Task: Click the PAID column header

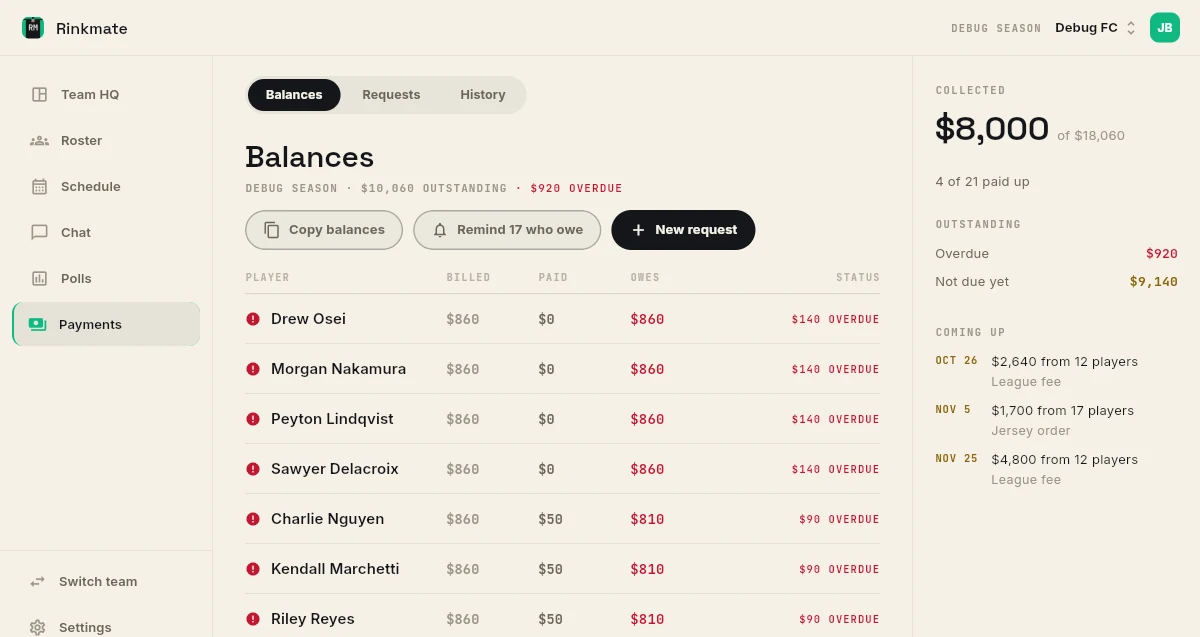Action: (553, 277)
